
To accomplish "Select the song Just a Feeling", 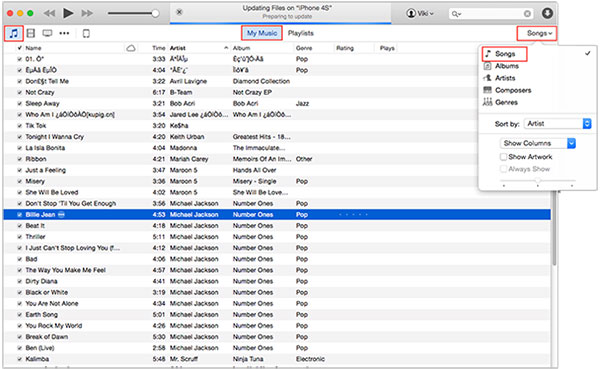I will pos(46,170).
